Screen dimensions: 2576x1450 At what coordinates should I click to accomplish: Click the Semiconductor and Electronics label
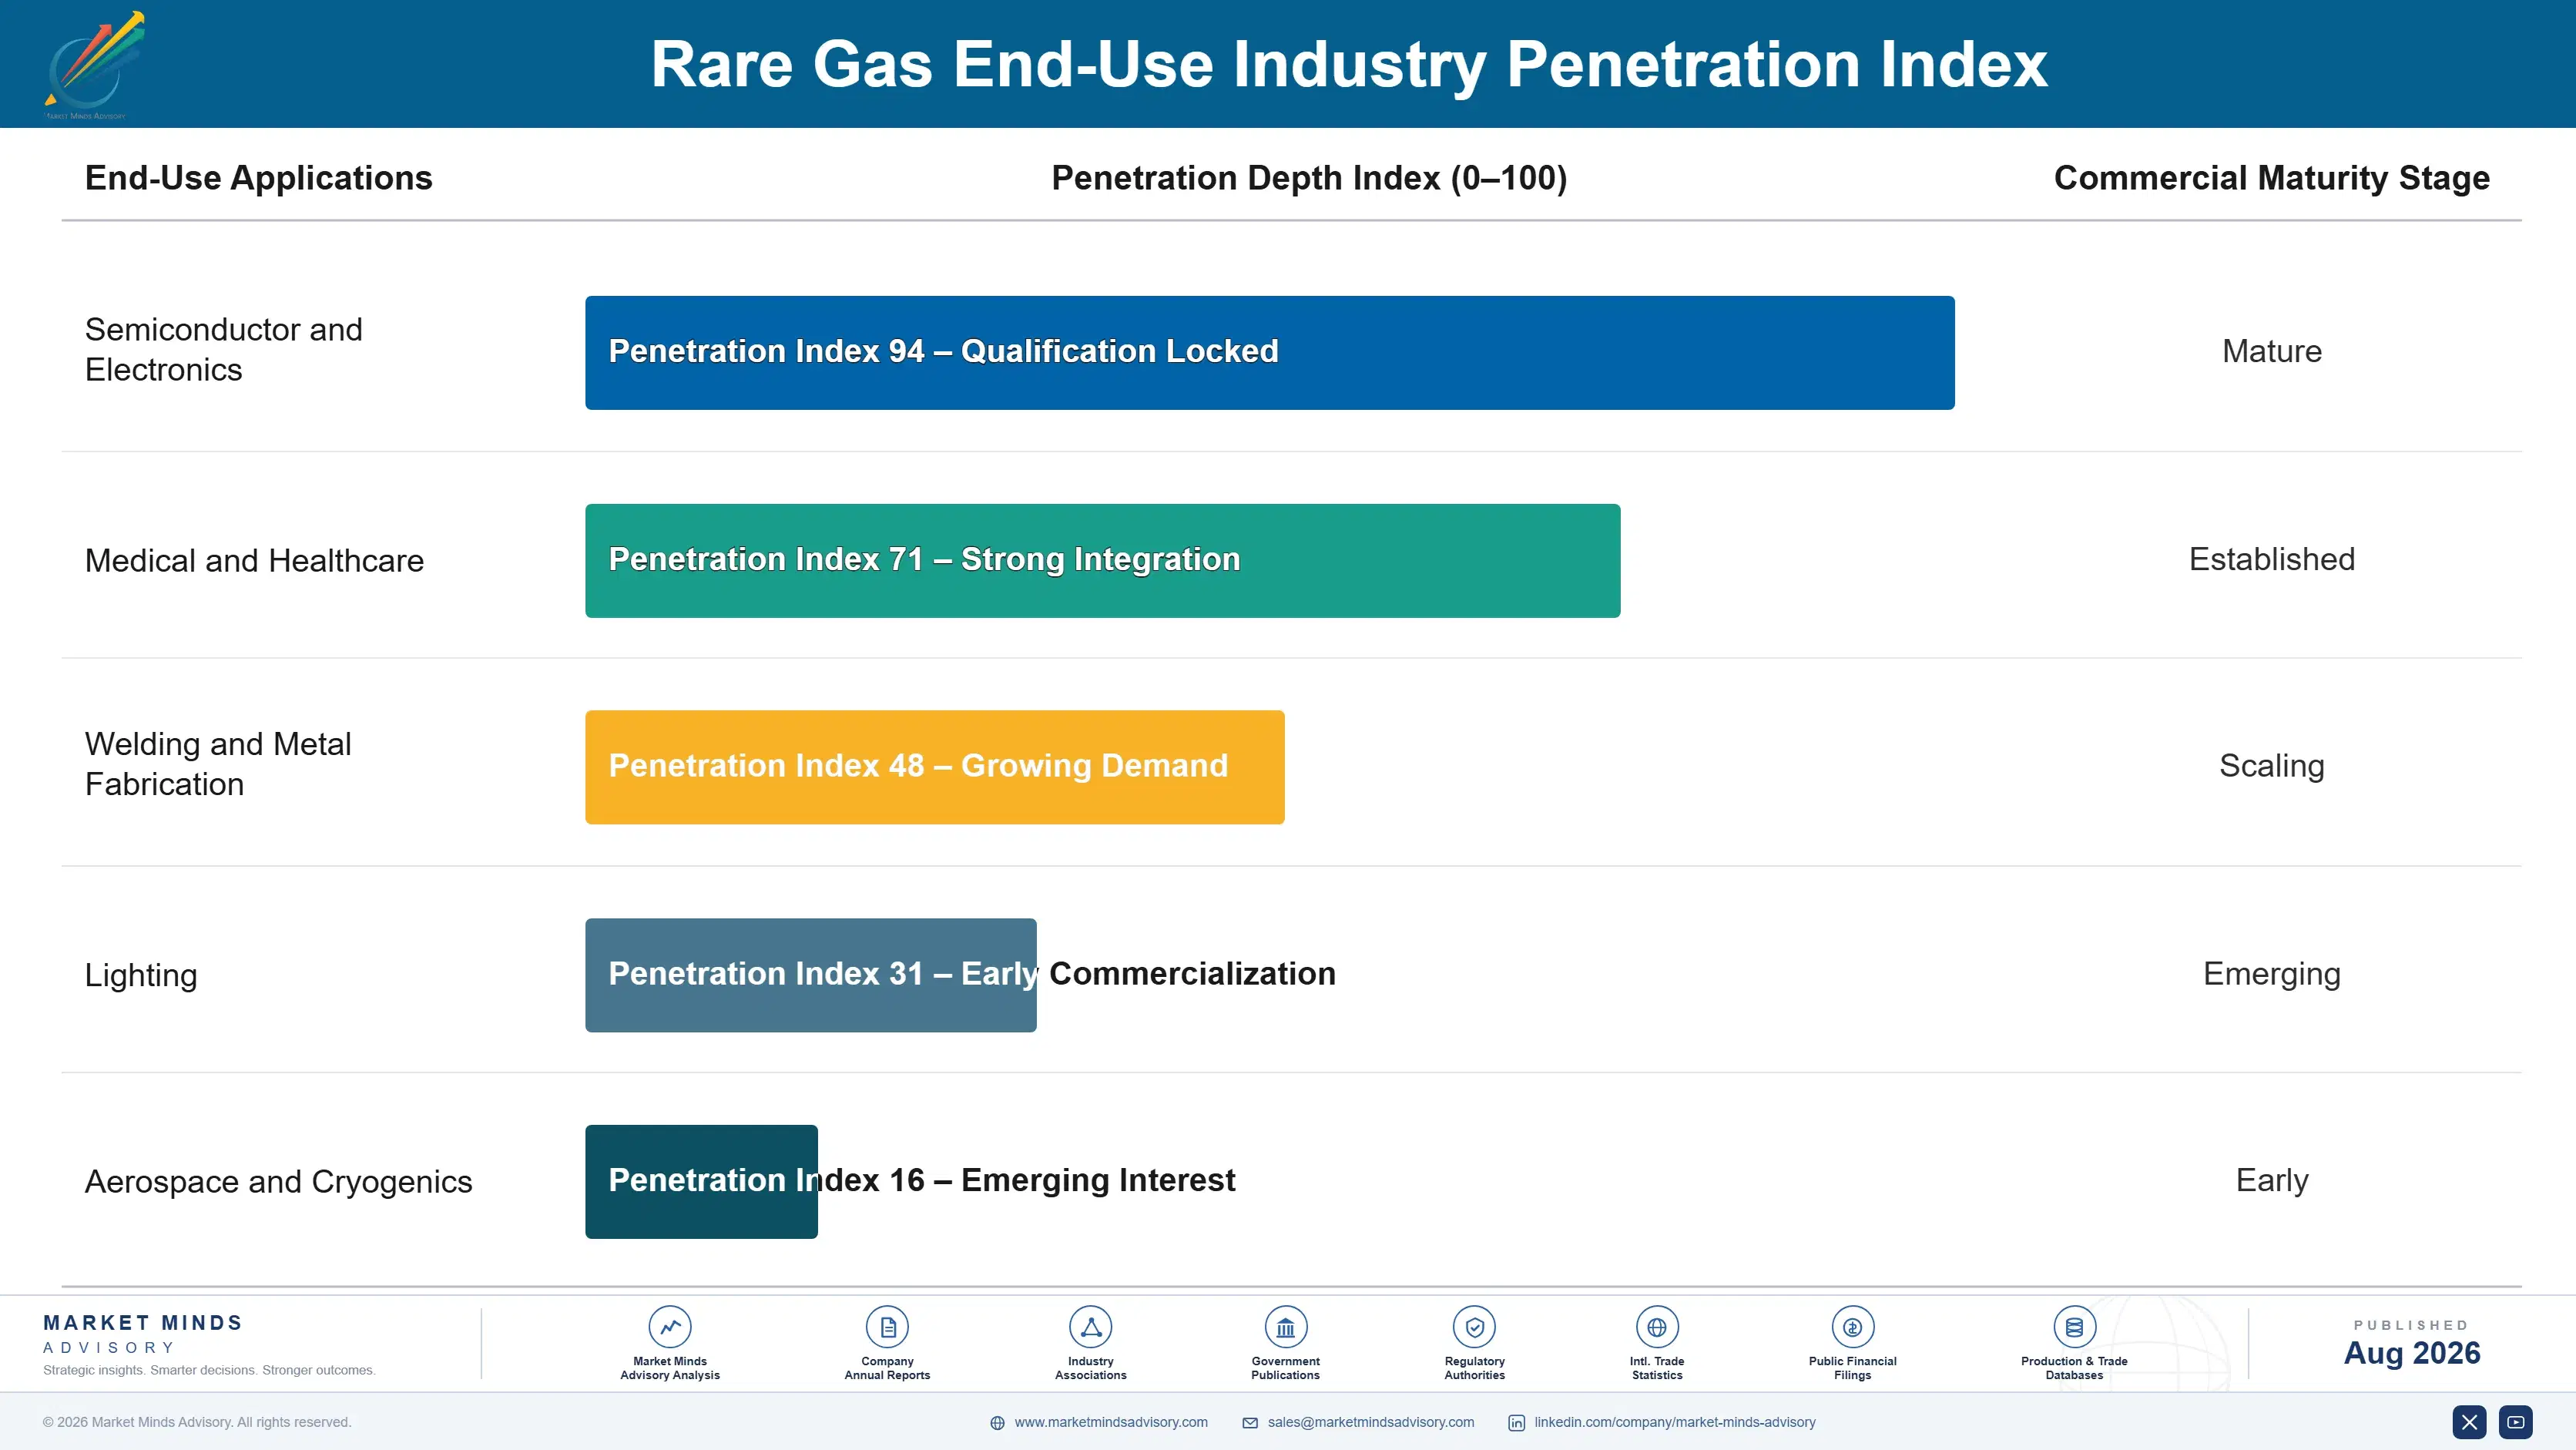point(223,349)
